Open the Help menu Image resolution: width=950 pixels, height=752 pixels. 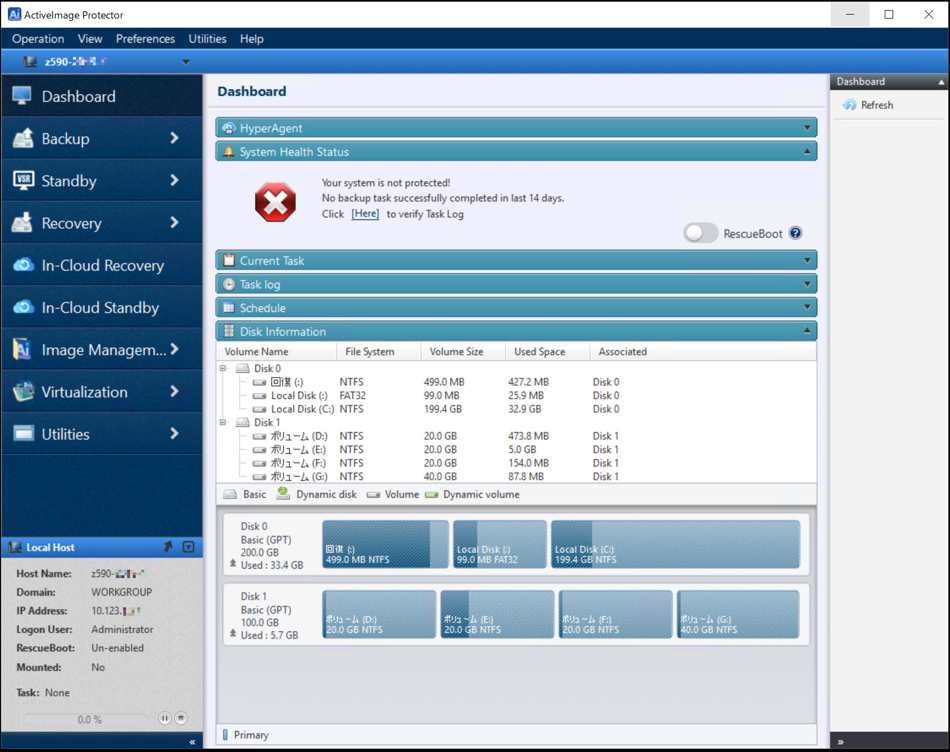coord(251,39)
